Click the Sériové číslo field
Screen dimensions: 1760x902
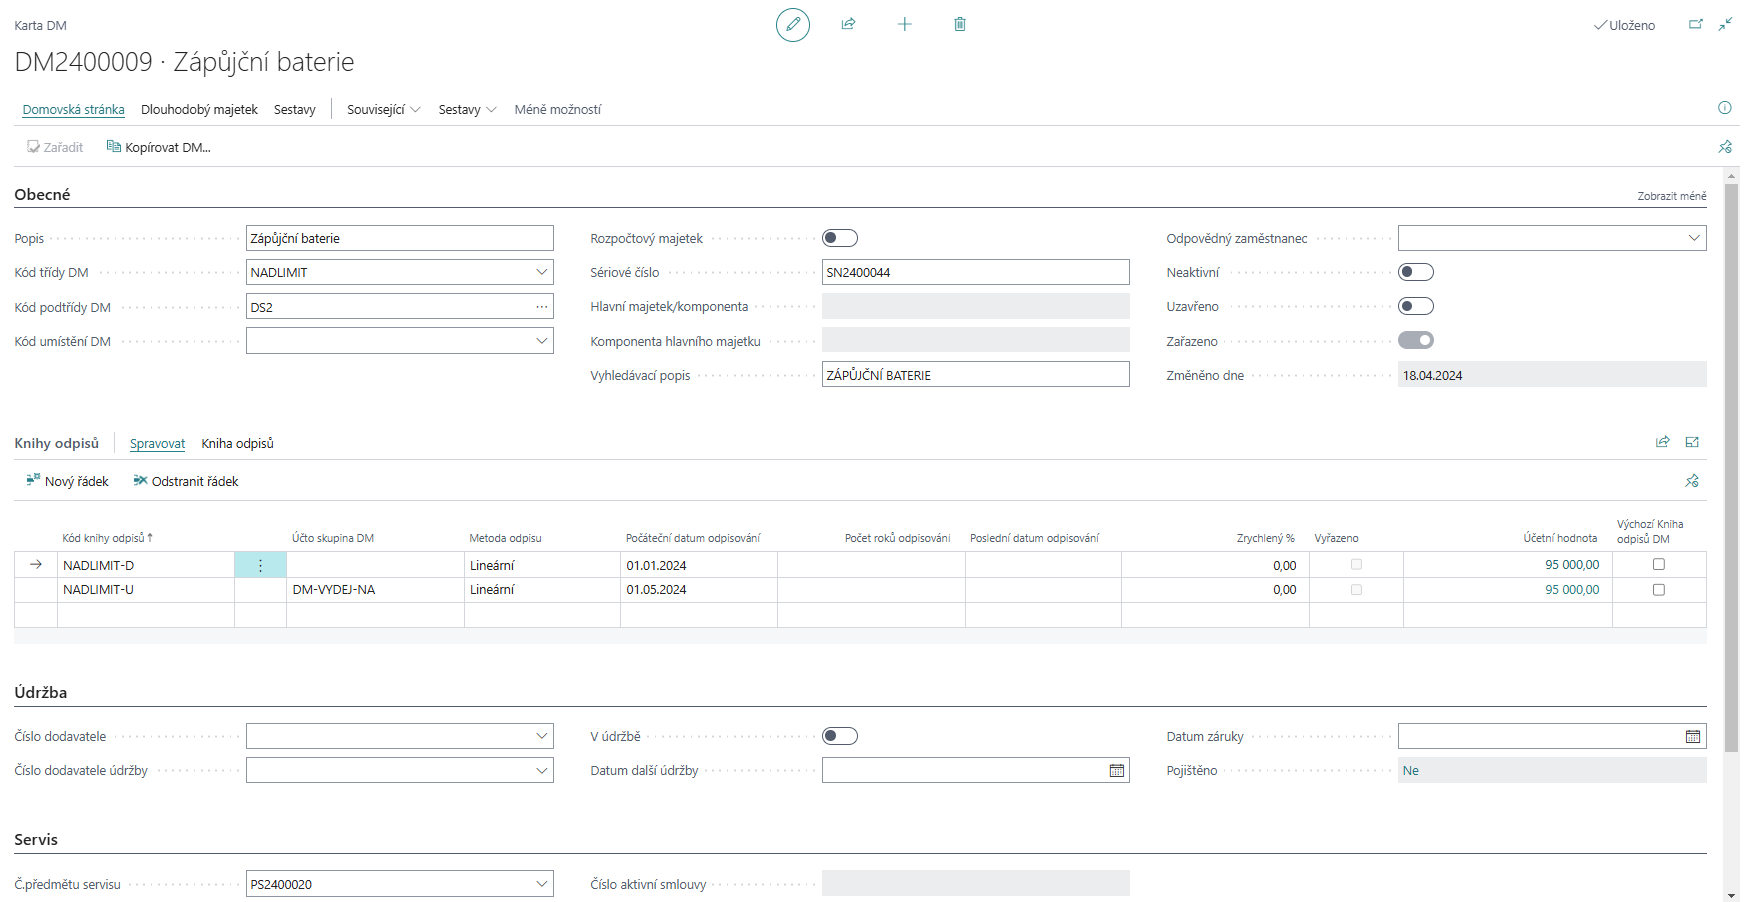tap(976, 272)
